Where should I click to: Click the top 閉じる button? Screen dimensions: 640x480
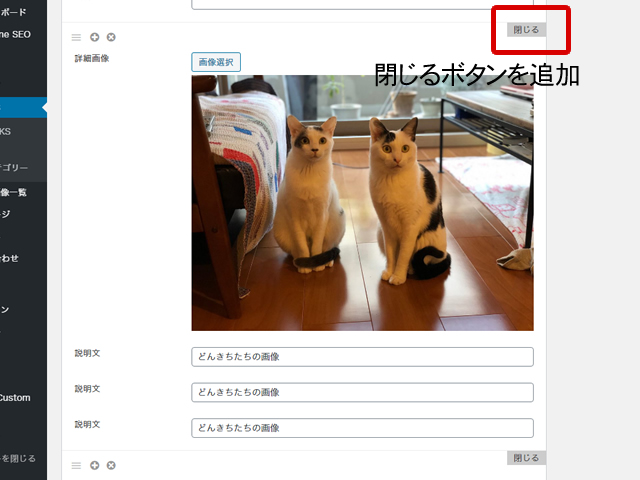(x=526, y=30)
